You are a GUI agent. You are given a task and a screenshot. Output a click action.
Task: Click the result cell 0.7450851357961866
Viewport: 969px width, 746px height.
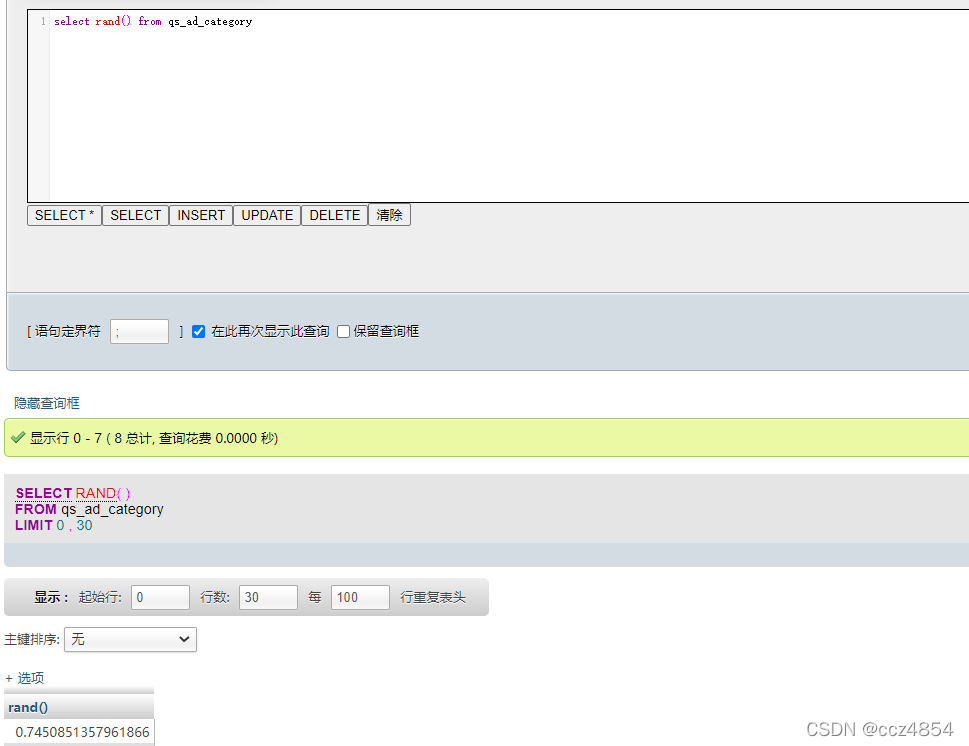82,732
